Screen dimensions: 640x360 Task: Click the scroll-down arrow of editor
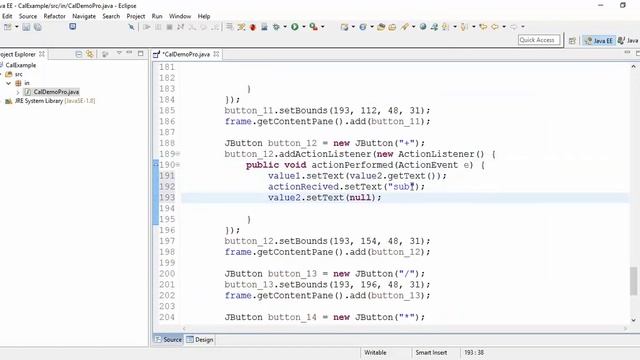click(x=633, y=320)
